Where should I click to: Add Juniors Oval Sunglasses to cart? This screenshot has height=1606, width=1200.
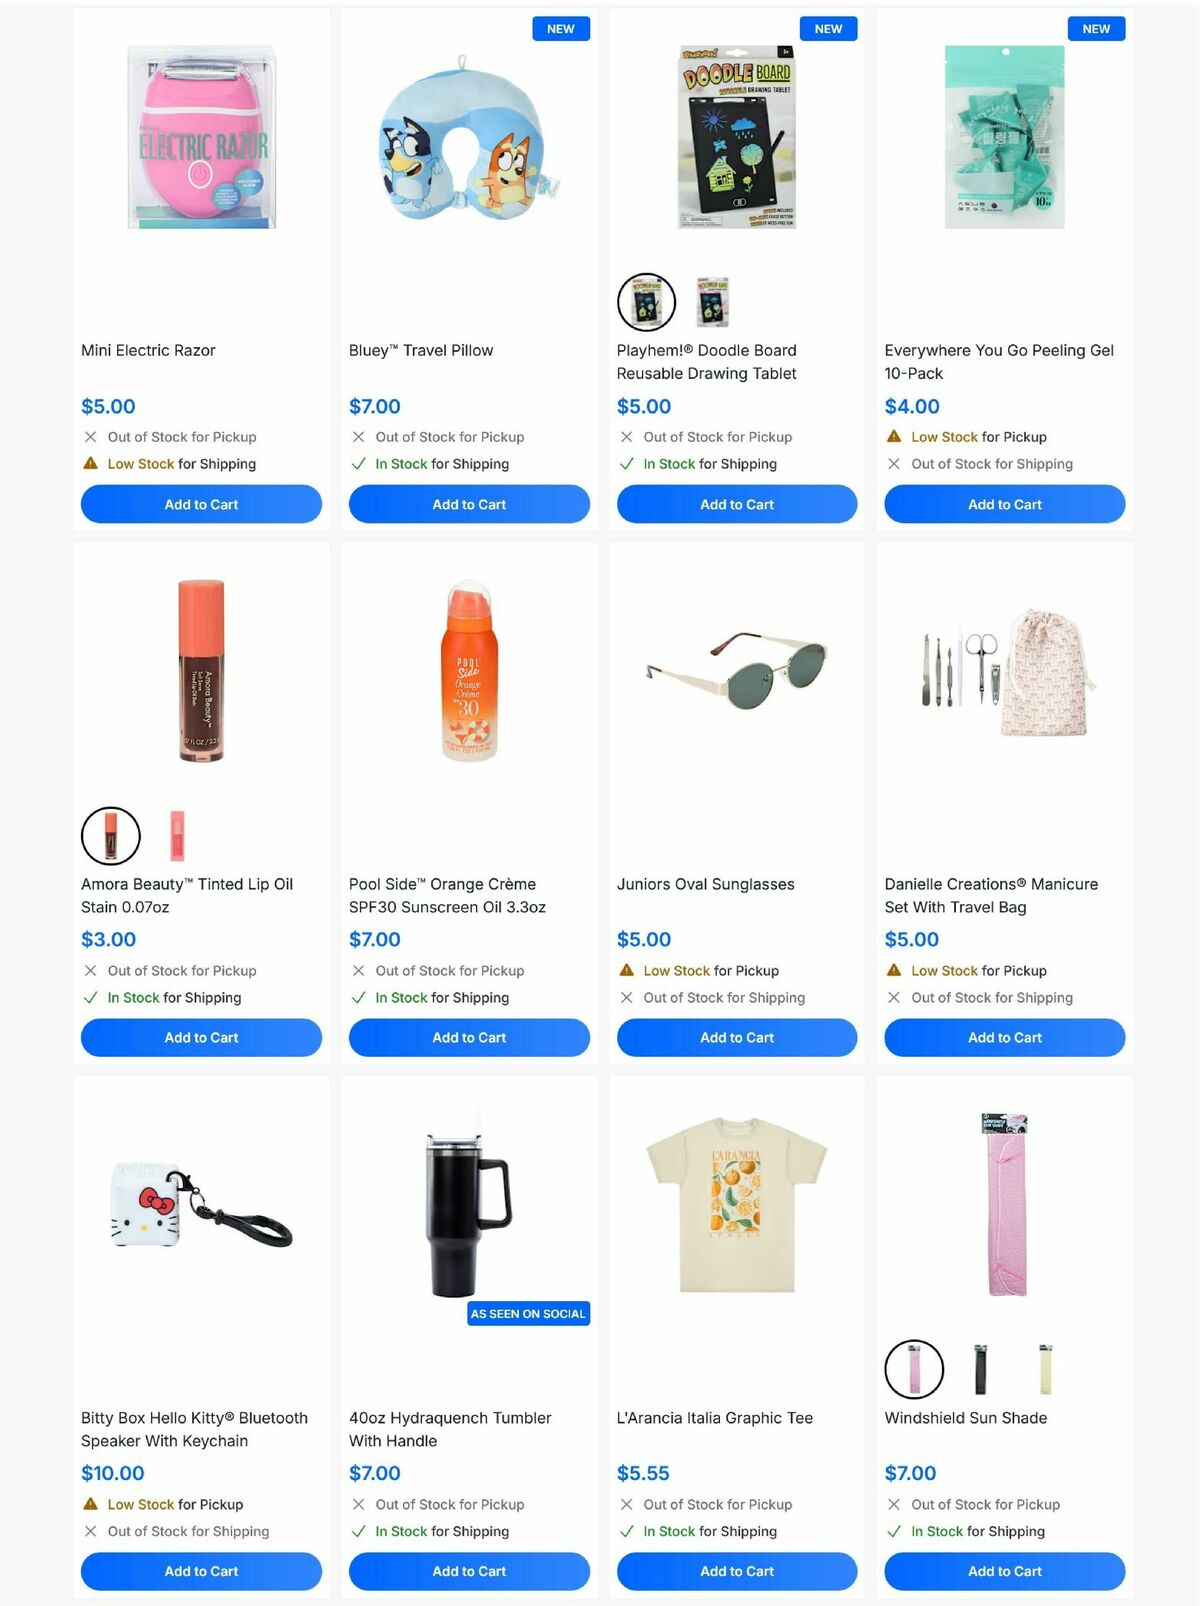click(x=737, y=1038)
